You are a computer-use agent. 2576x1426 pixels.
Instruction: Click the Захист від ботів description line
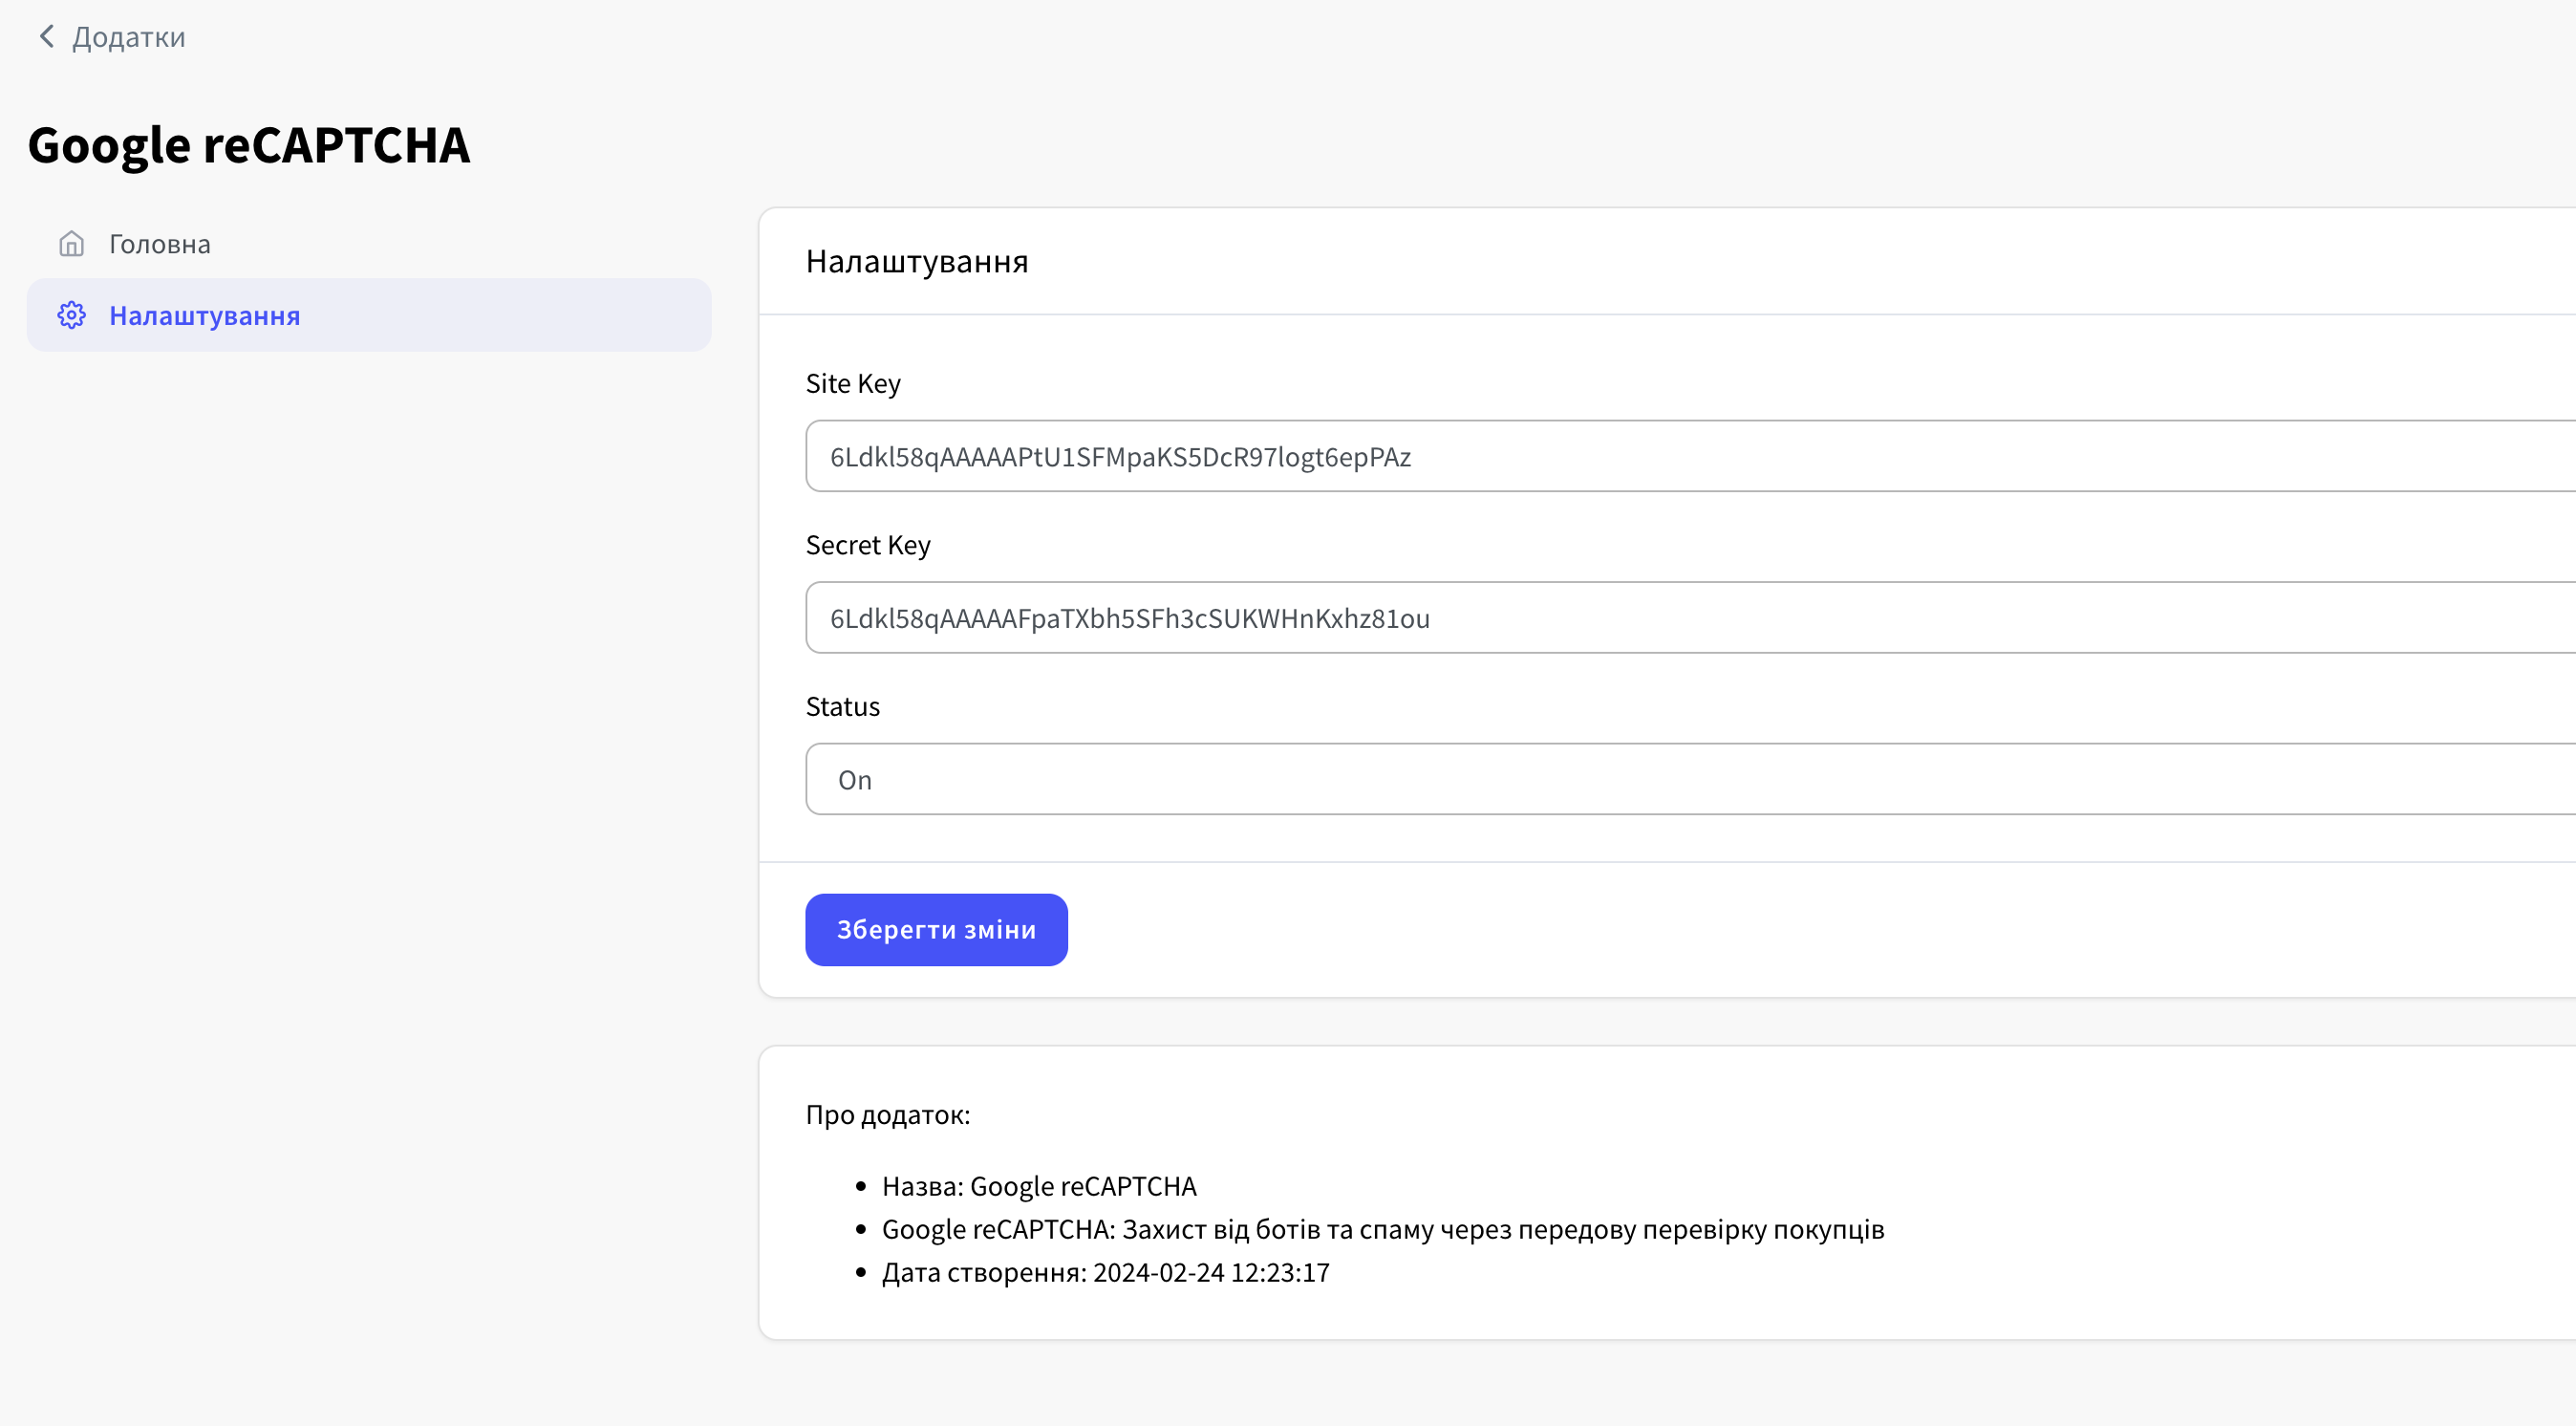pos(1383,1230)
